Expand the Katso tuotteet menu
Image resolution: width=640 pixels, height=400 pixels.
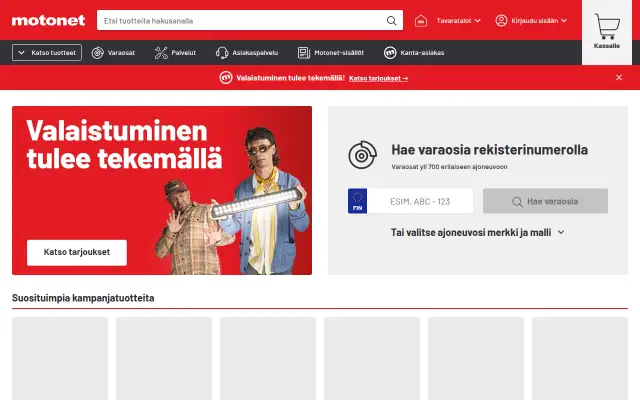[47, 53]
